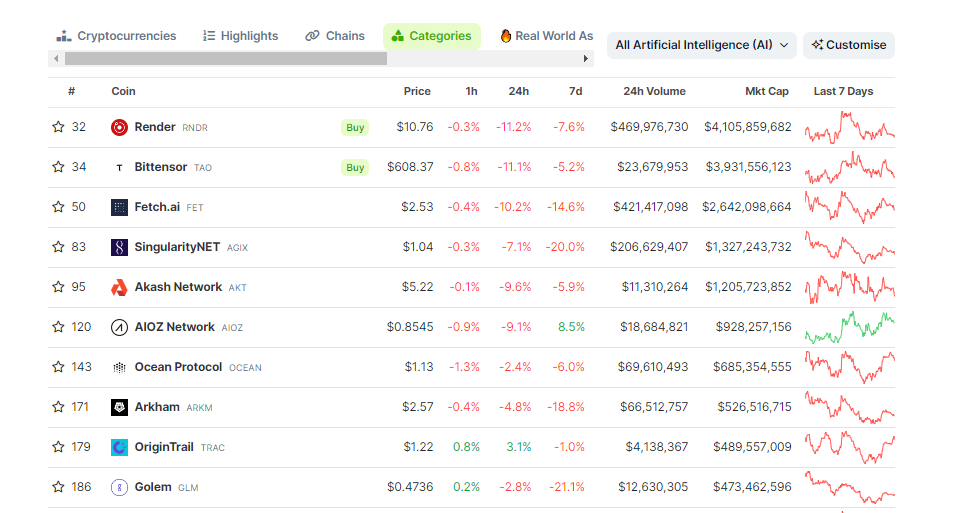Star the Ocean Protocol coin
Viewport: 954px width, 513px height.
click(x=58, y=368)
